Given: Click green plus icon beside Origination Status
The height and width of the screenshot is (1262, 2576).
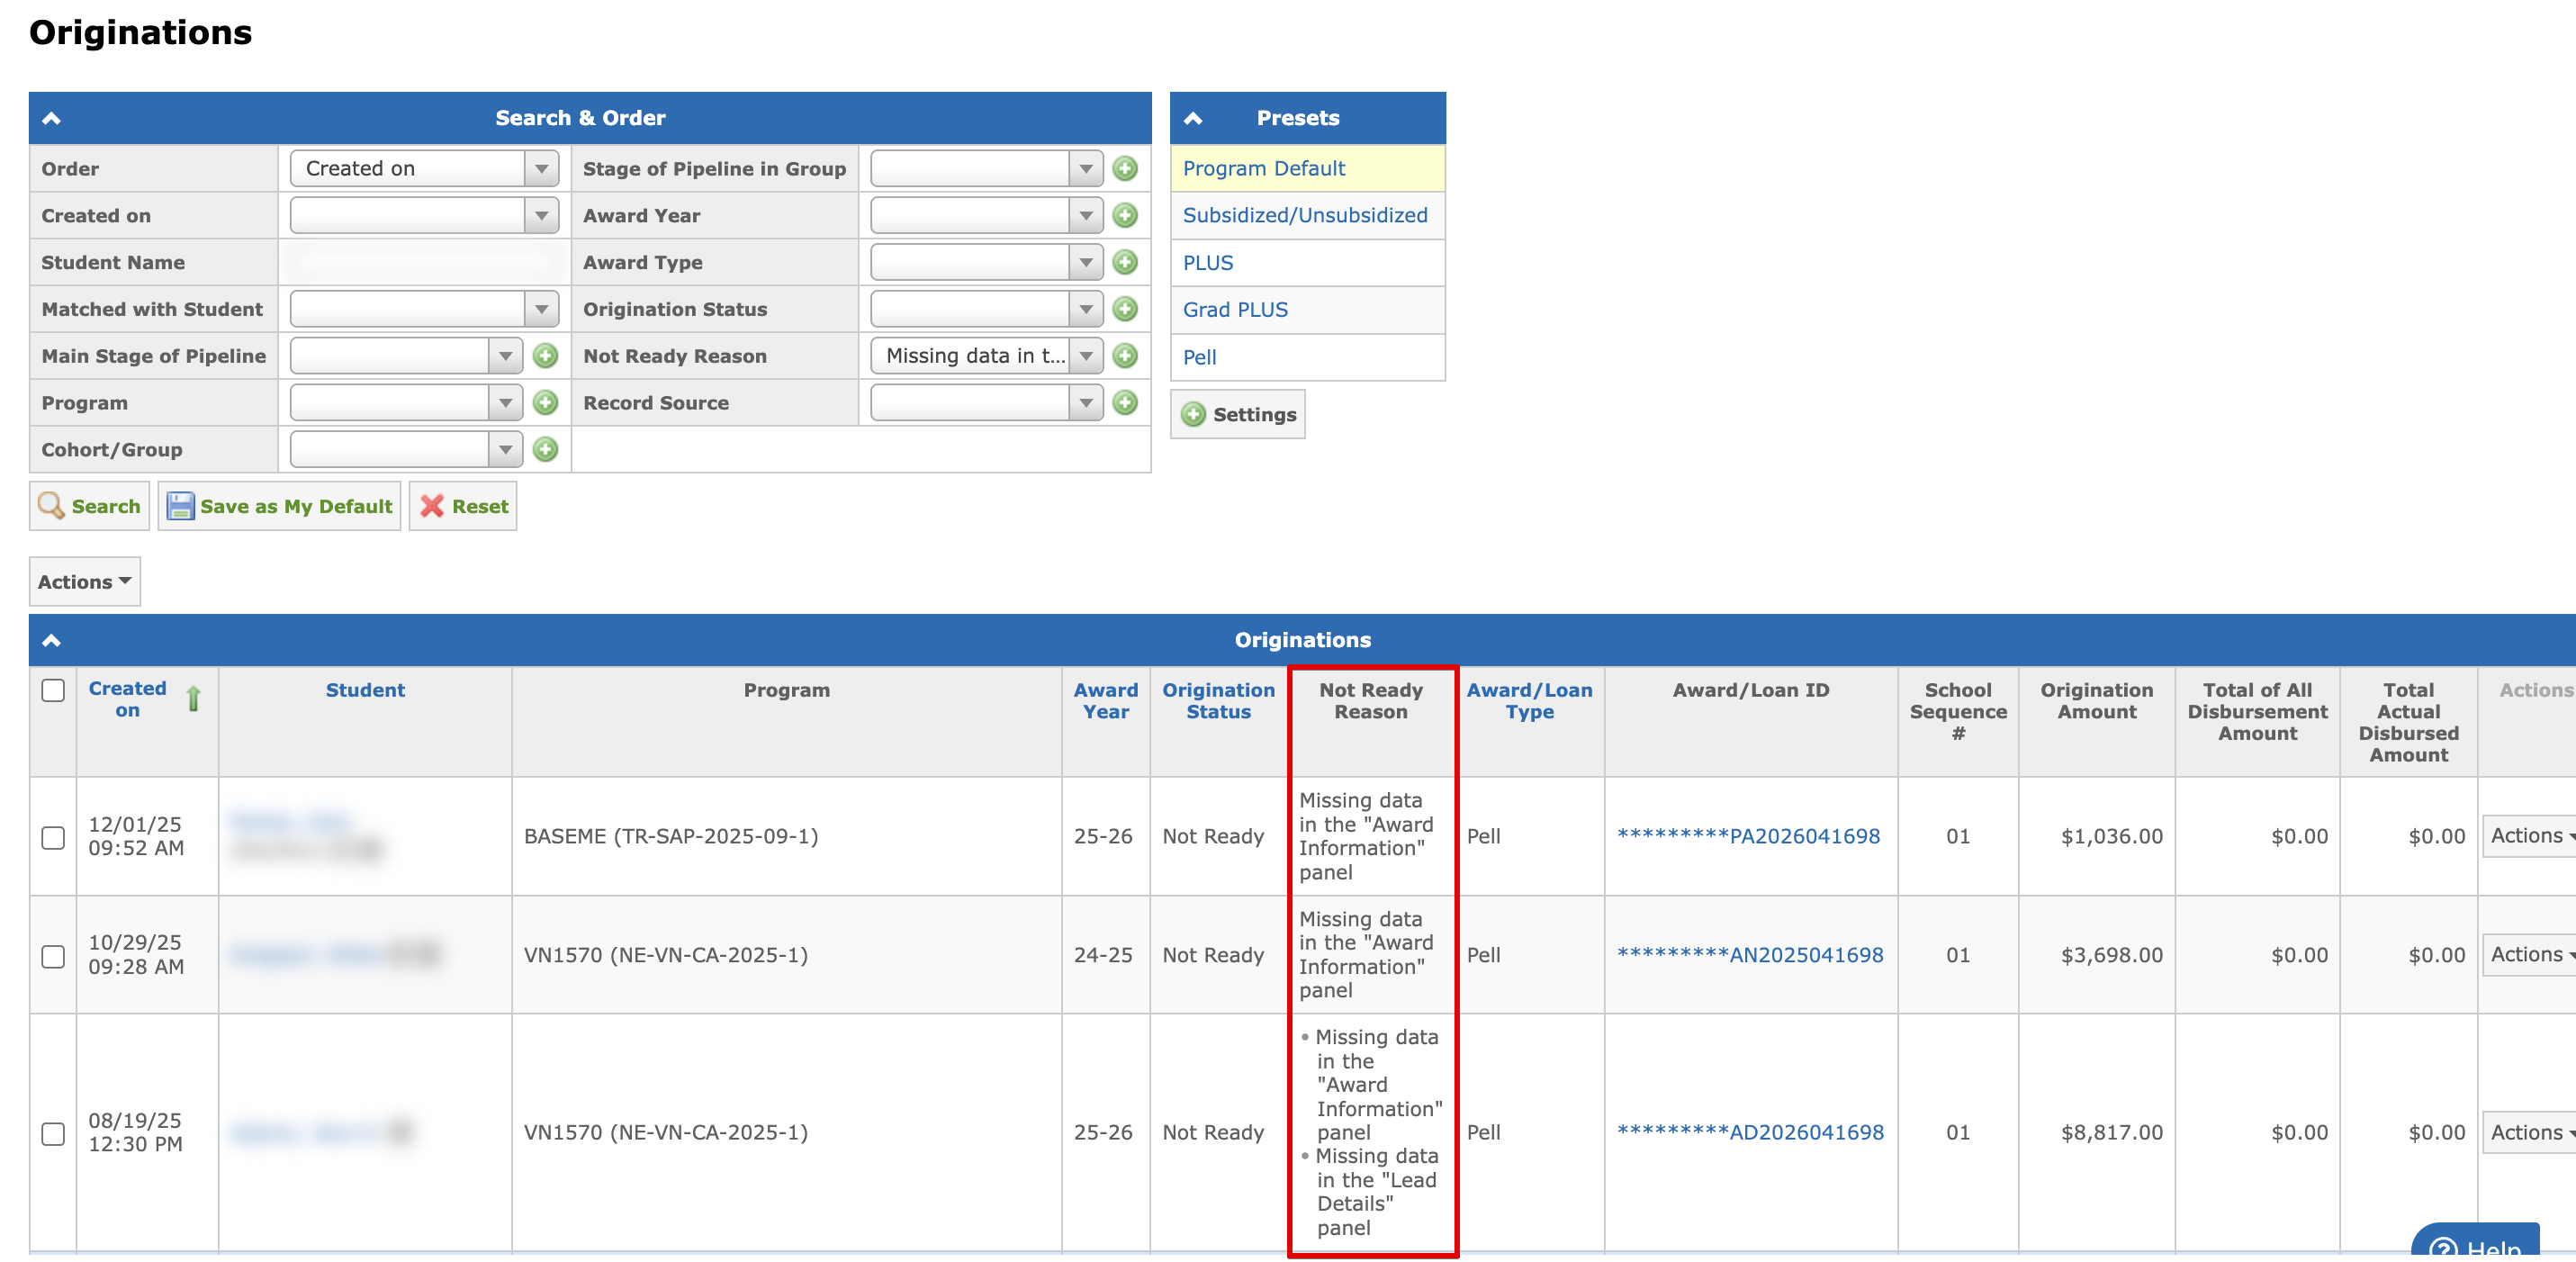Looking at the screenshot, I should [x=1125, y=309].
